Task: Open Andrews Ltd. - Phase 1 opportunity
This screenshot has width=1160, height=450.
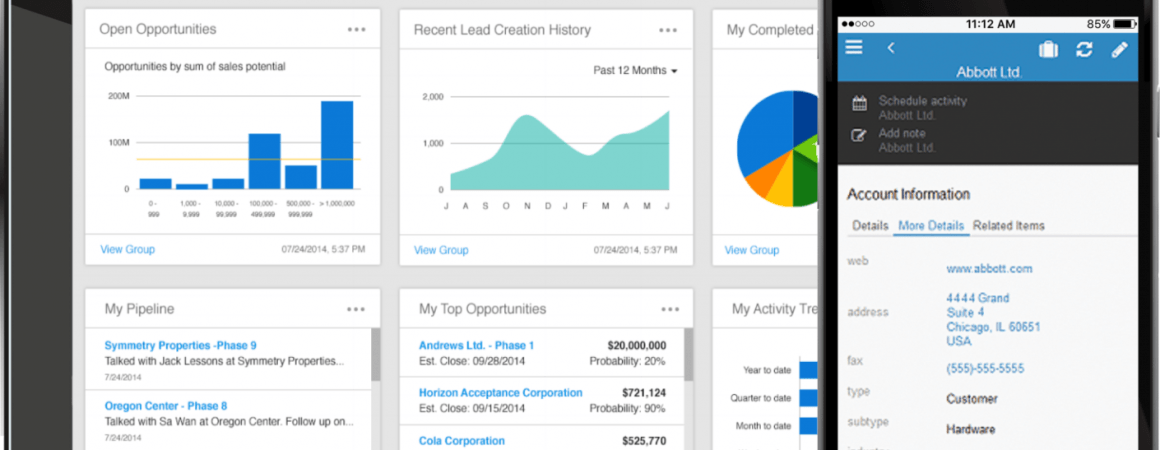Action: 476,346
